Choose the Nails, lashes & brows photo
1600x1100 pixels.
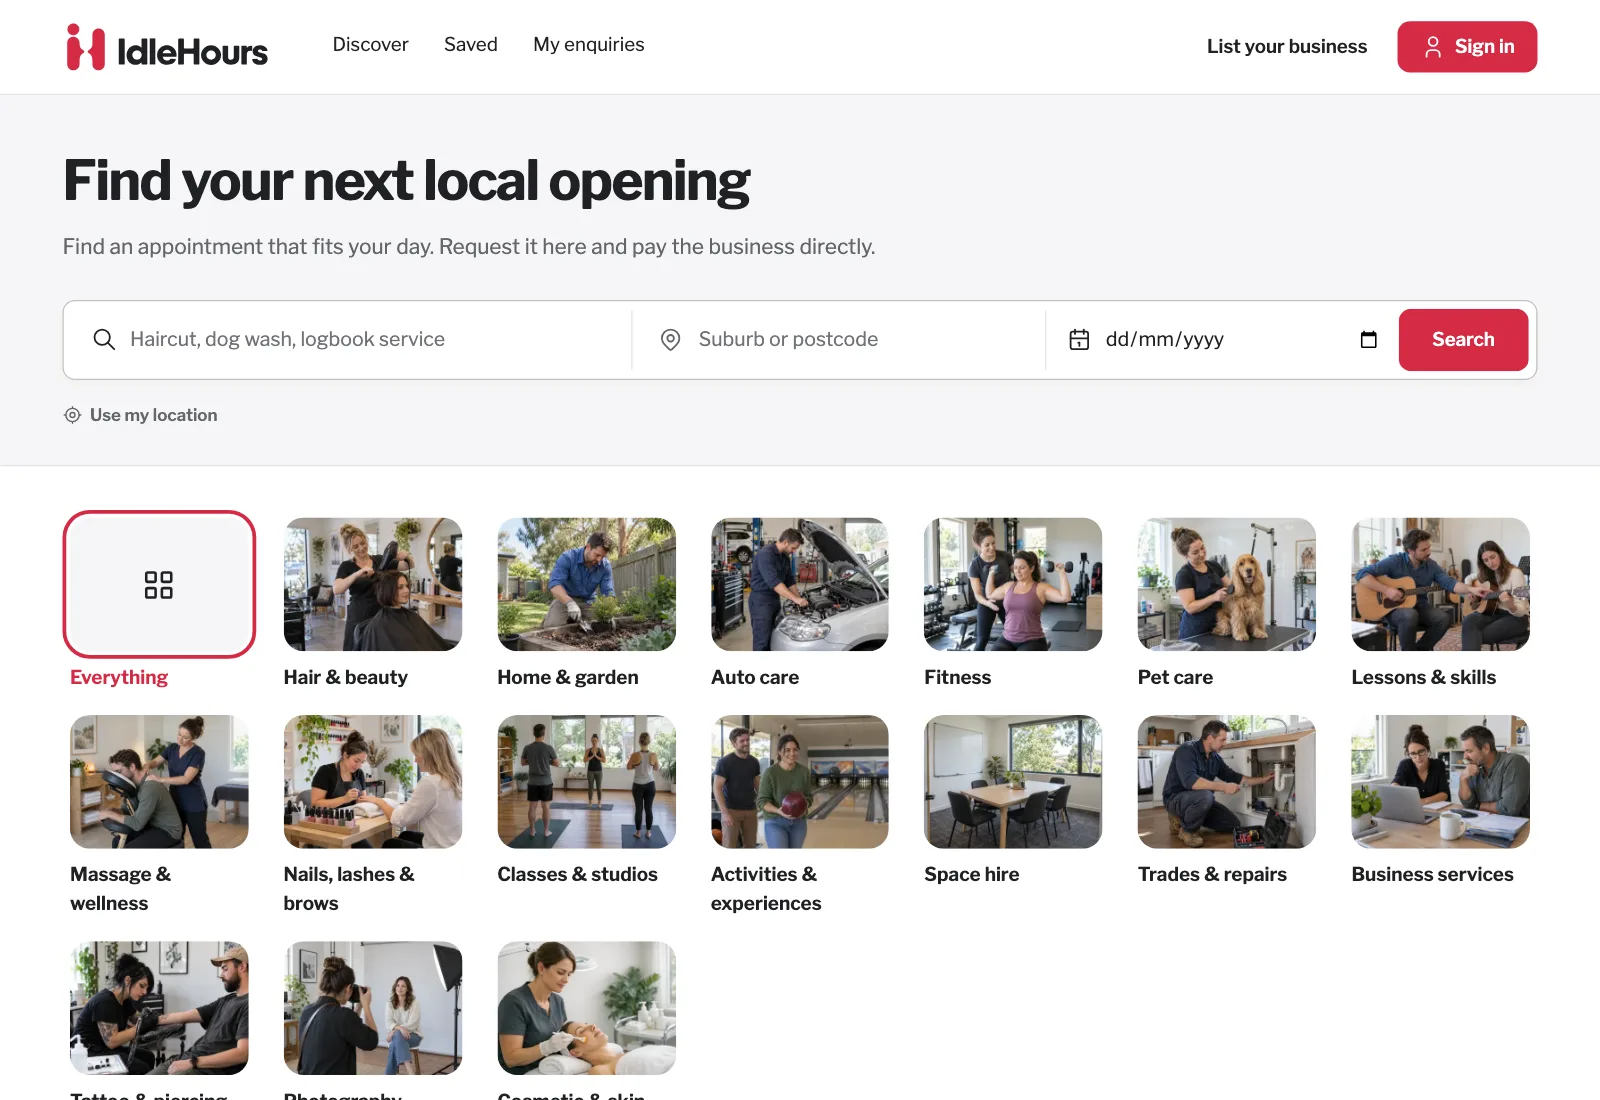point(373,782)
